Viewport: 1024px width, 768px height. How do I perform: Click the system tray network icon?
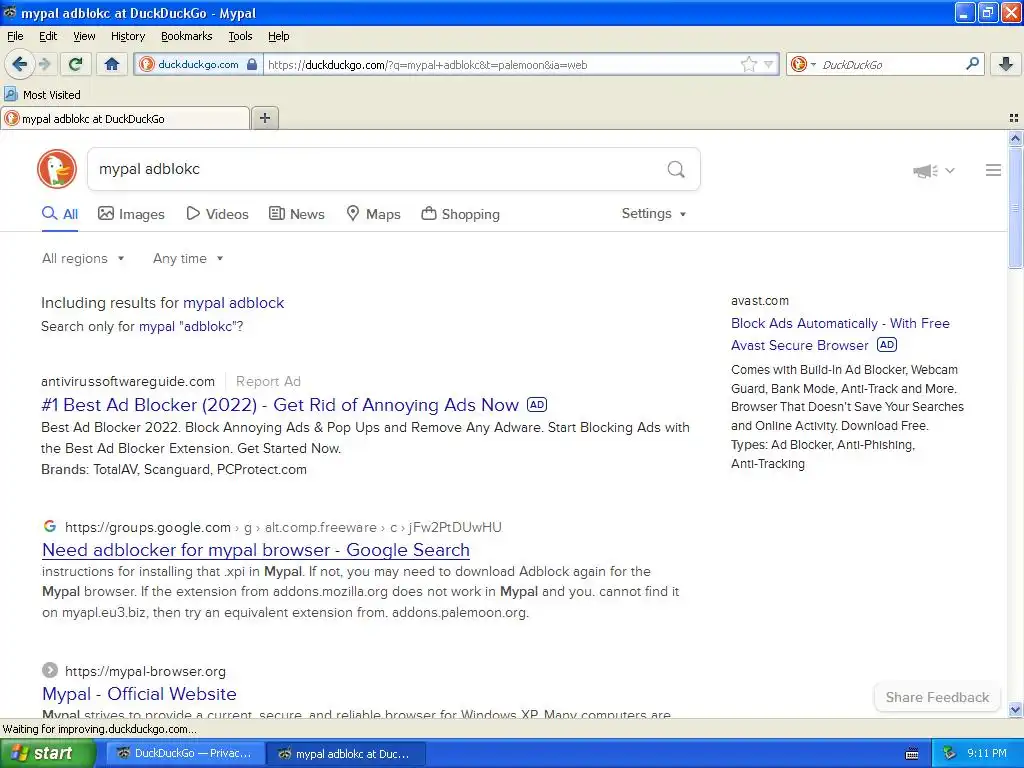point(950,753)
